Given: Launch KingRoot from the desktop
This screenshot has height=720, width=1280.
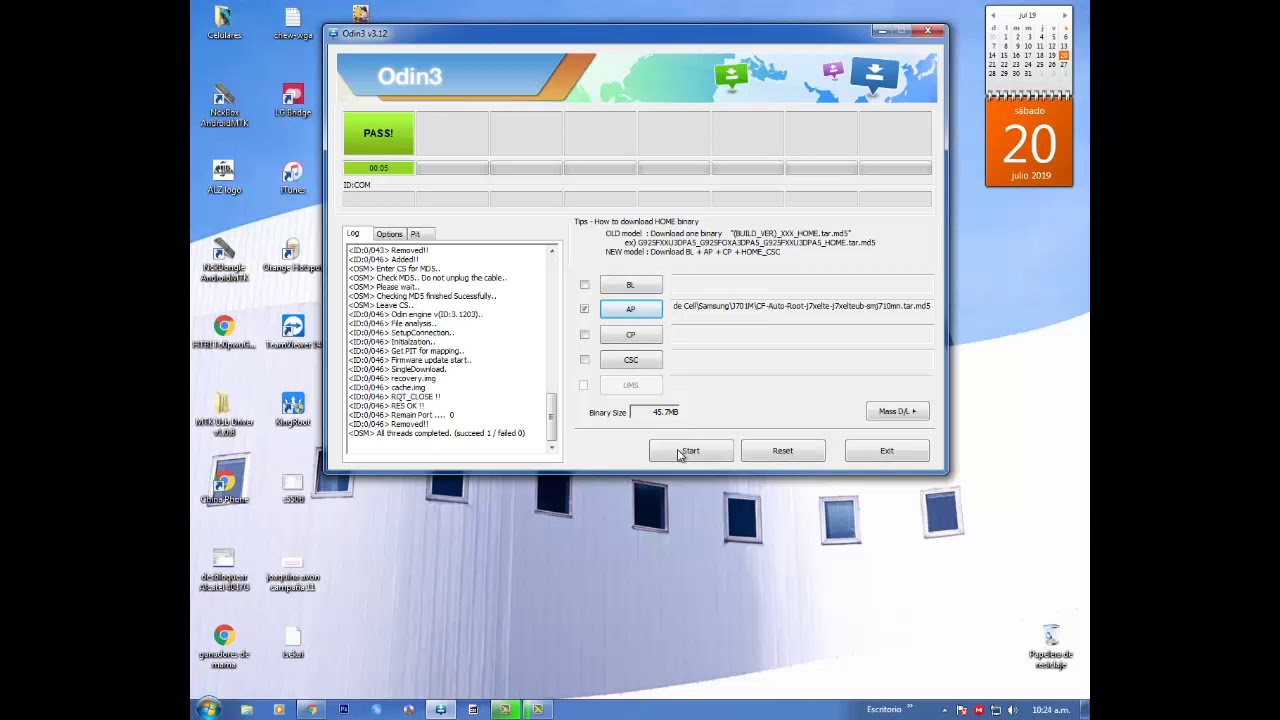Looking at the screenshot, I should [x=292, y=410].
